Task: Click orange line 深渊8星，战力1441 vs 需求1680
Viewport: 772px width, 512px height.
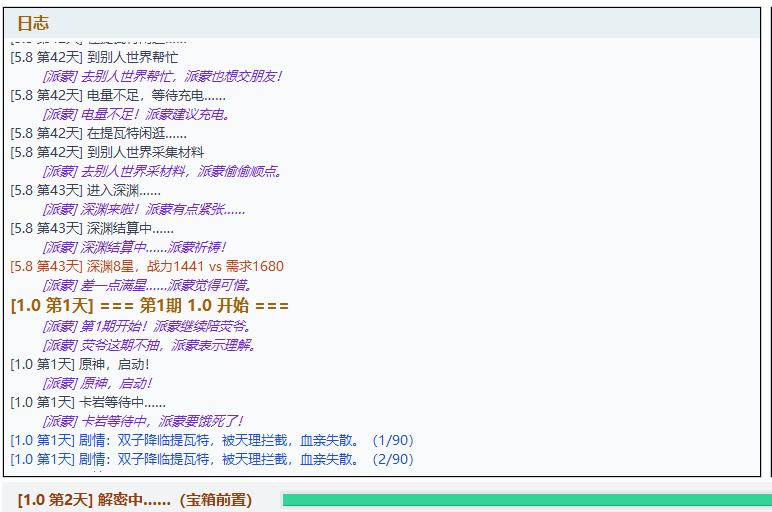Action: point(147,266)
